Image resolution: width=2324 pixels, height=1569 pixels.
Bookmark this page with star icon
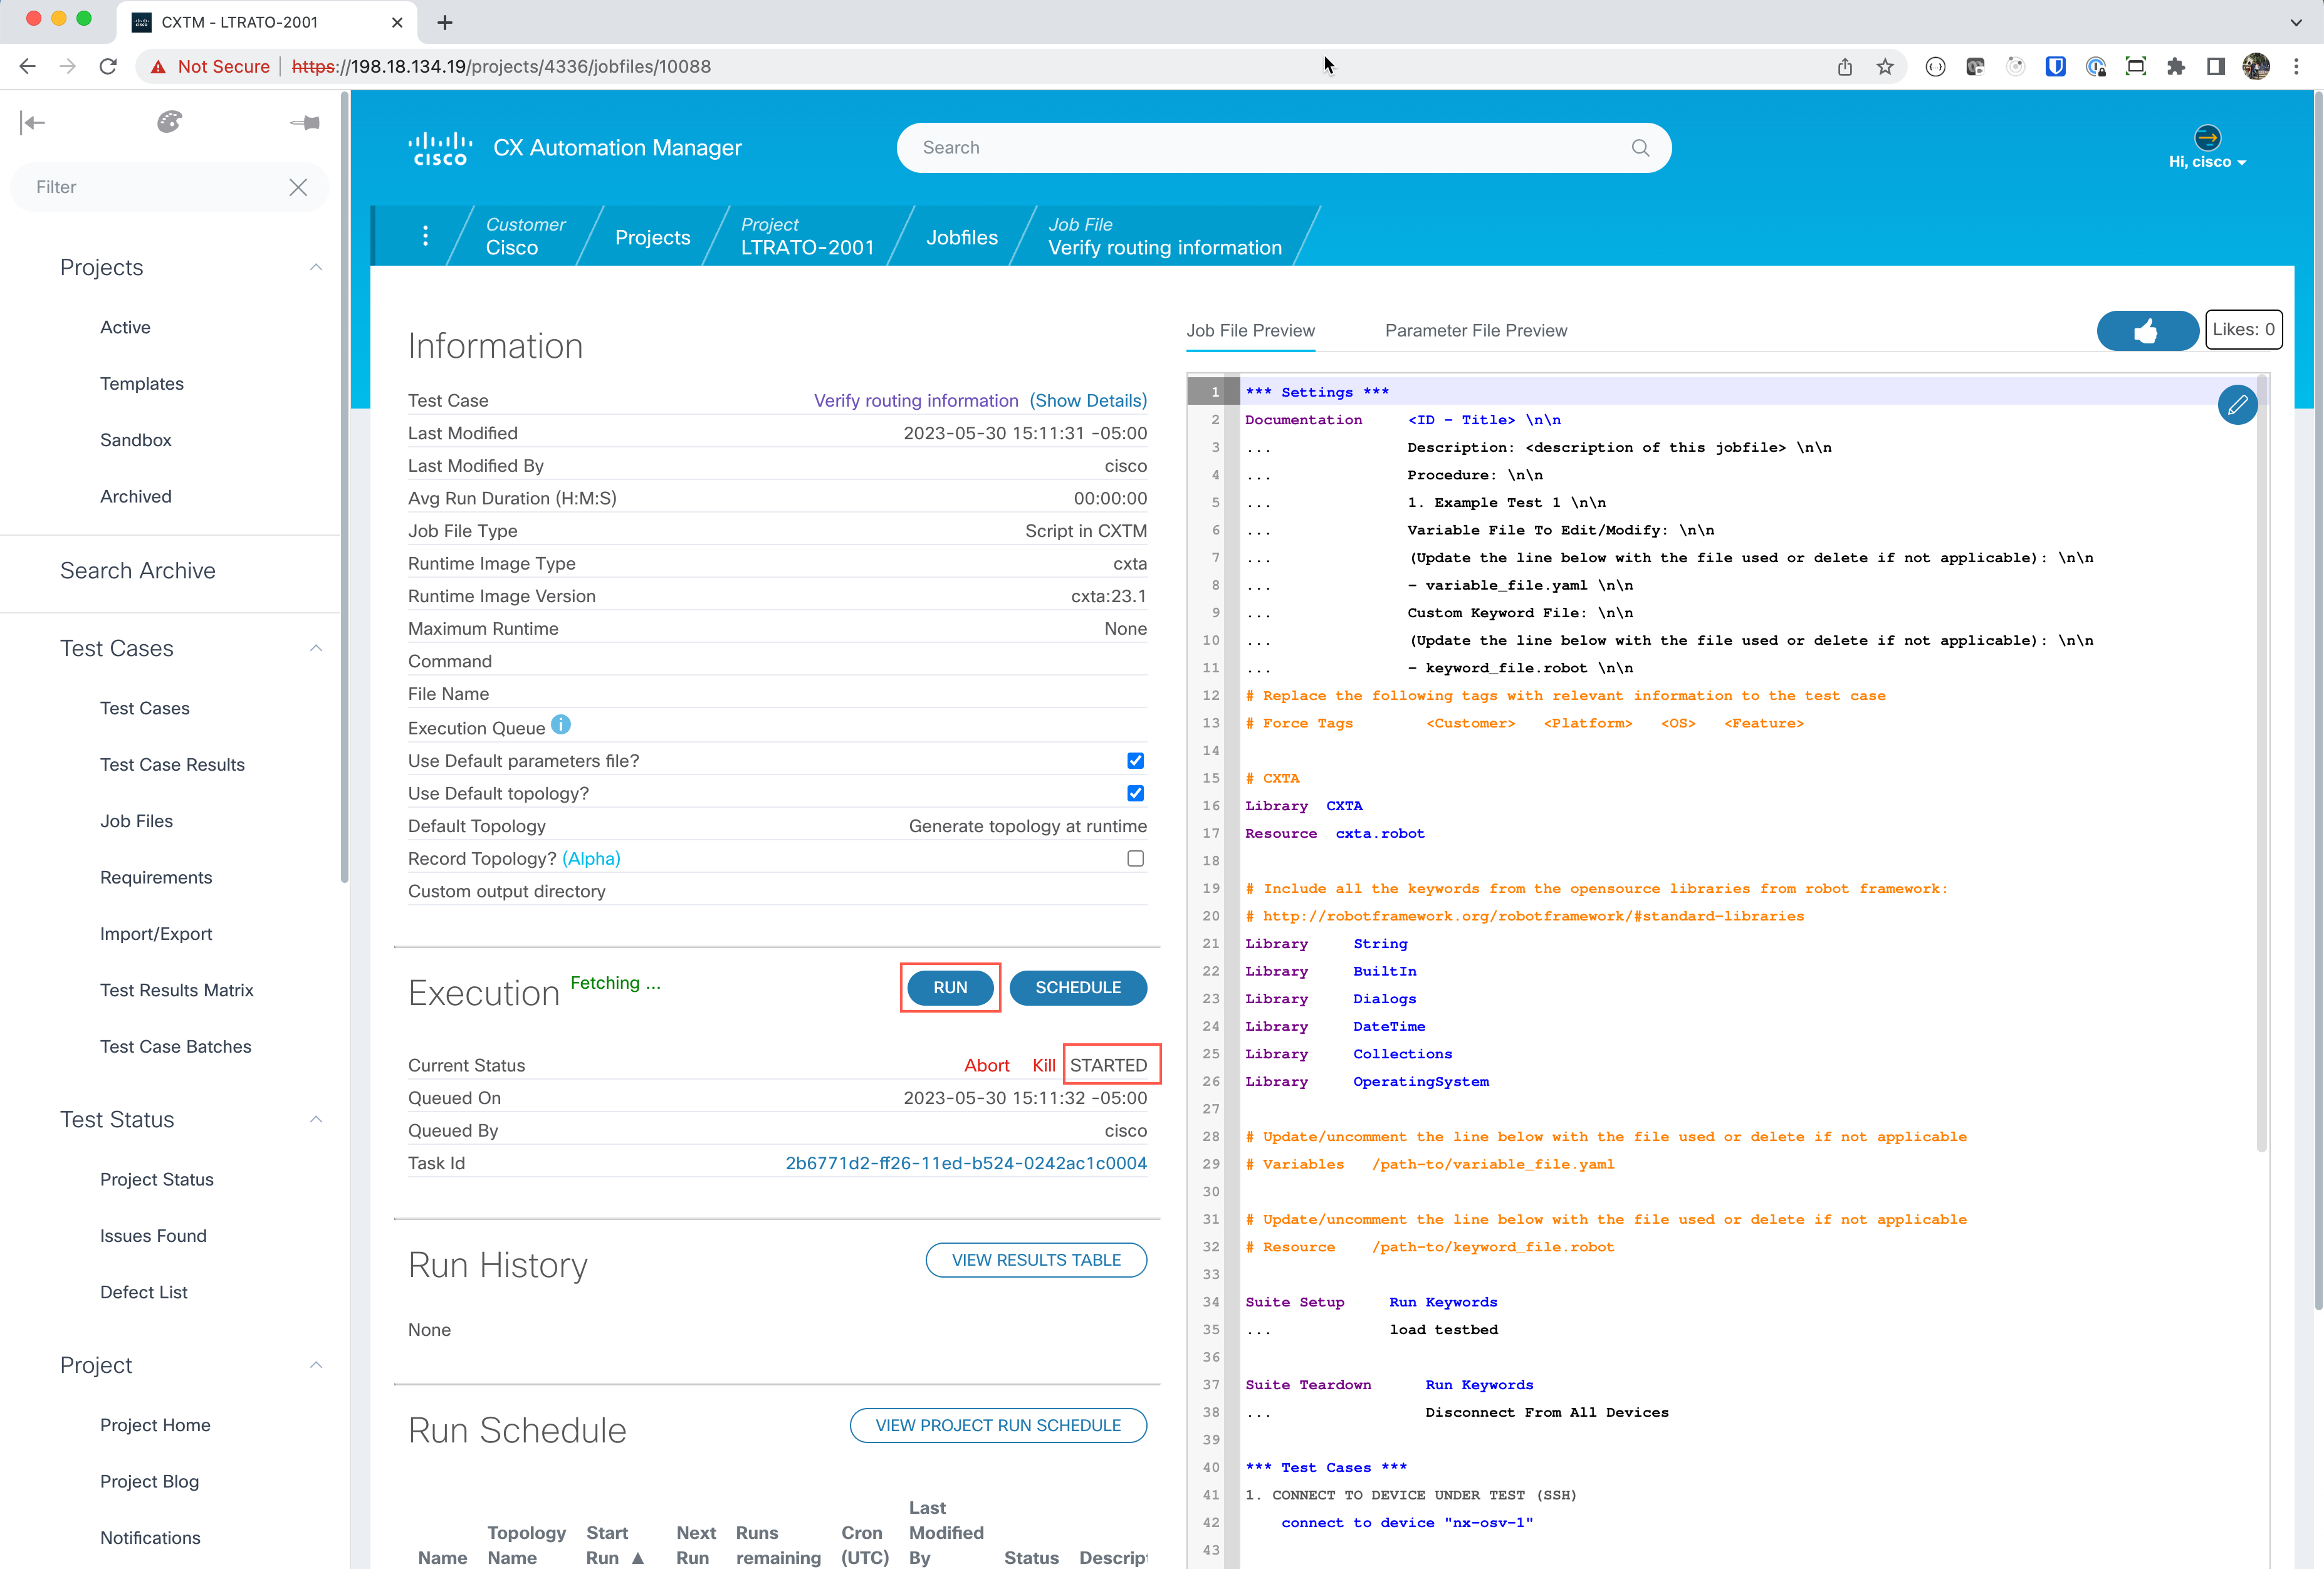pos(1885,66)
